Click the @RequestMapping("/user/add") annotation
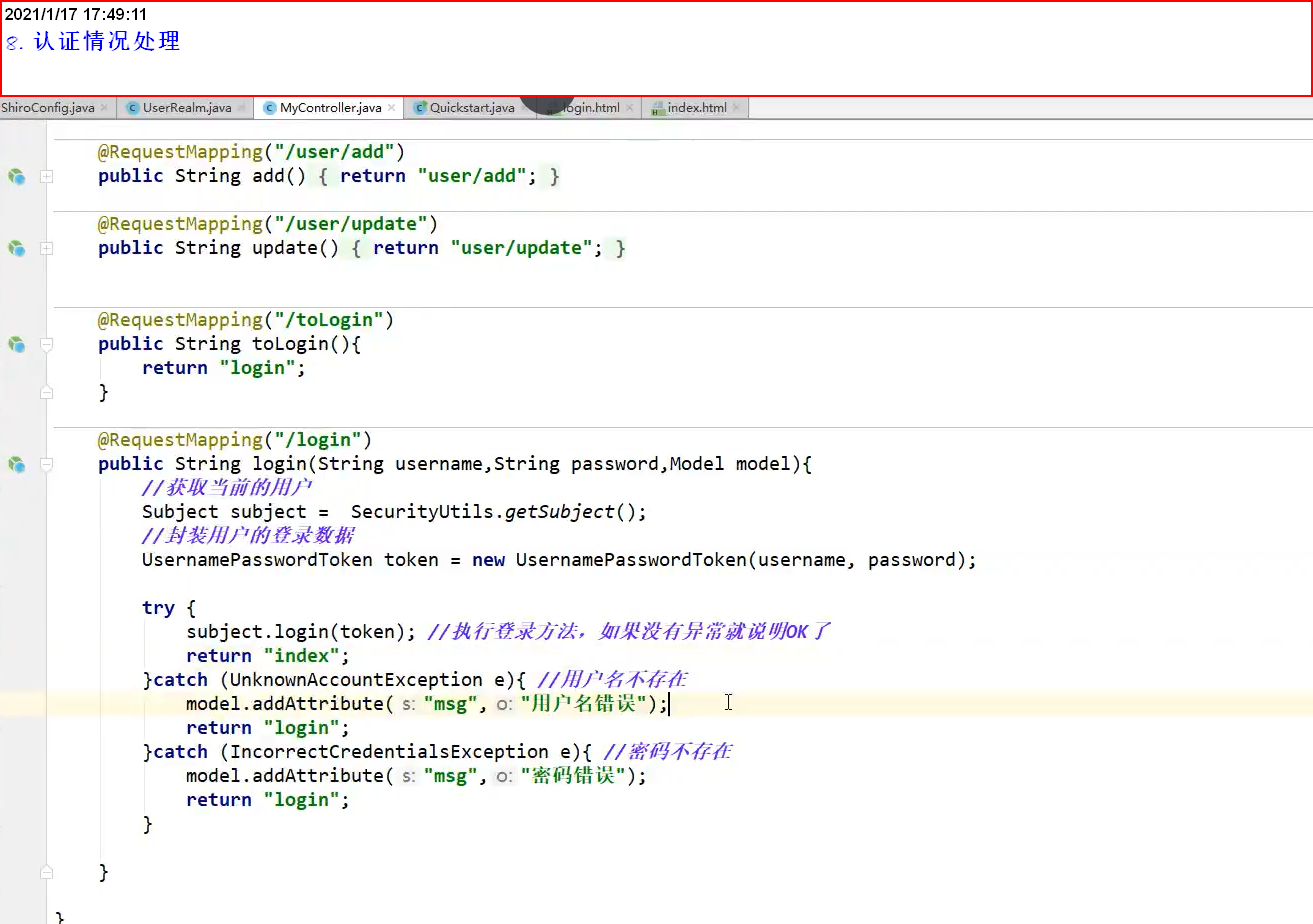This screenshot has height=924, width=1313. [251, 152]
